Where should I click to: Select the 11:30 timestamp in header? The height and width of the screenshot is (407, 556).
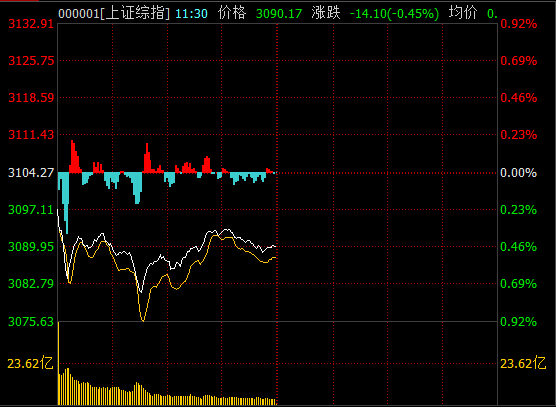click(x=191, y=14)
